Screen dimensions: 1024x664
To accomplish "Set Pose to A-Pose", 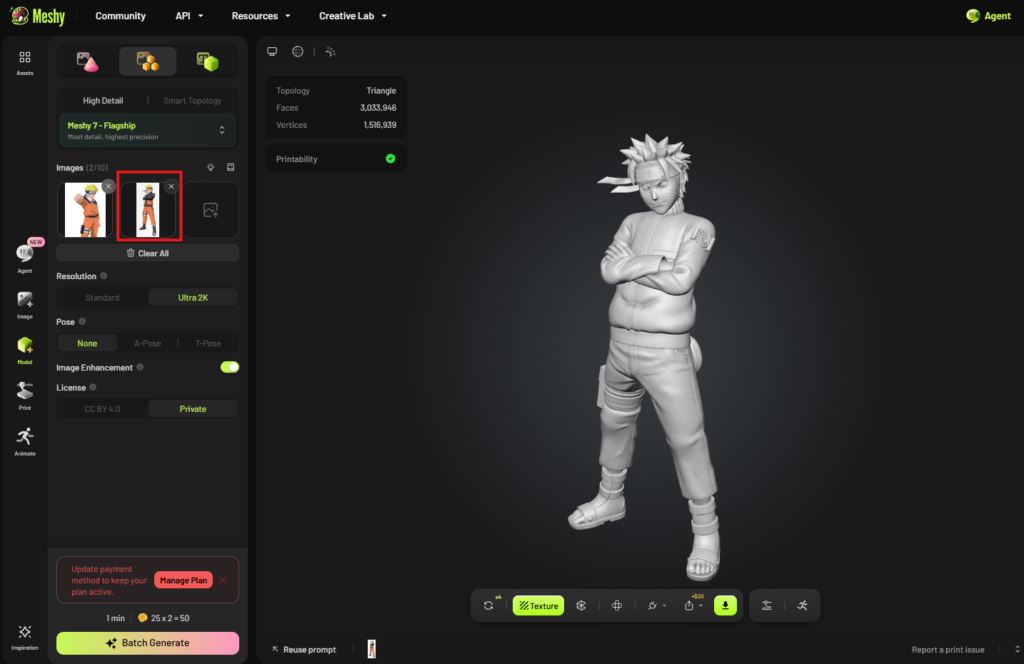I will [148, 343].
